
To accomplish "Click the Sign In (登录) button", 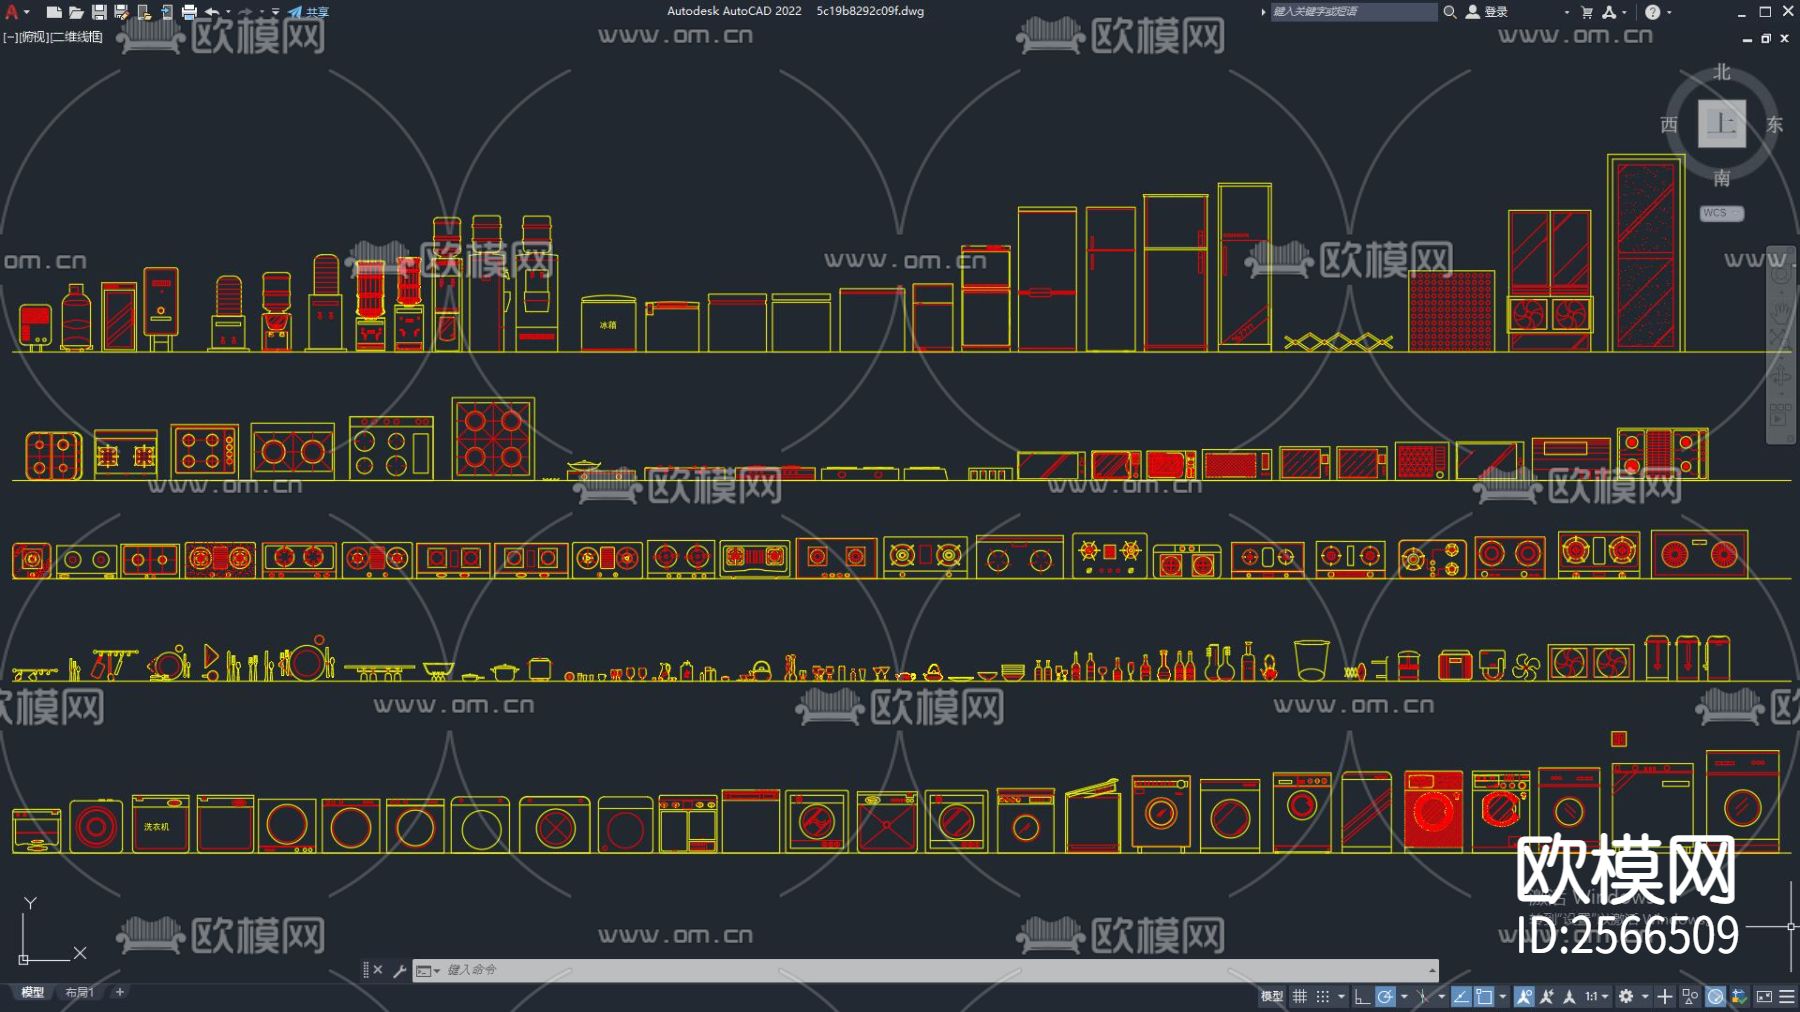I will 1487,12.
